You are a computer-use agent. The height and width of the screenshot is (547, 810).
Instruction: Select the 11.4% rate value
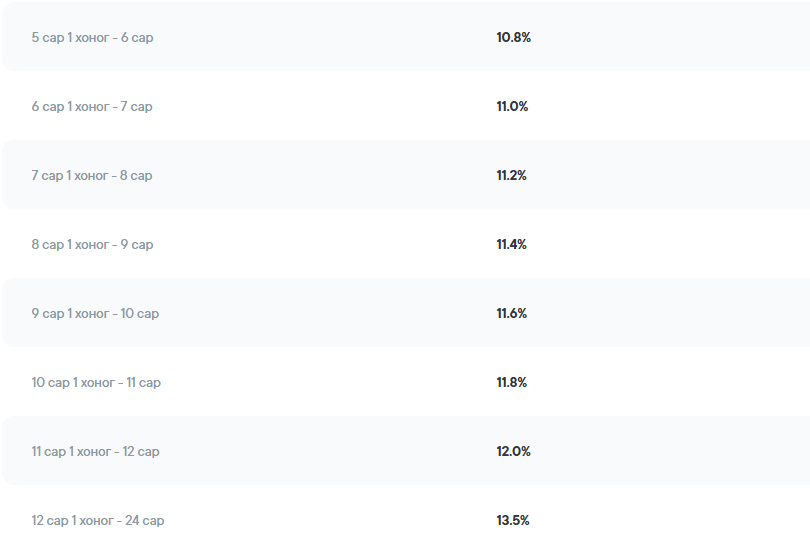(511, 245)
